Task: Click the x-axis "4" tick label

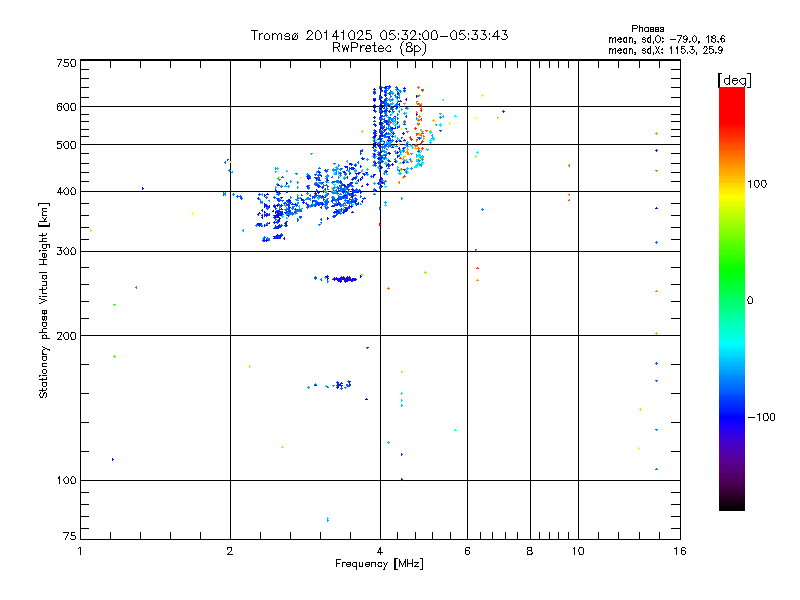Action: pos(380,551)
